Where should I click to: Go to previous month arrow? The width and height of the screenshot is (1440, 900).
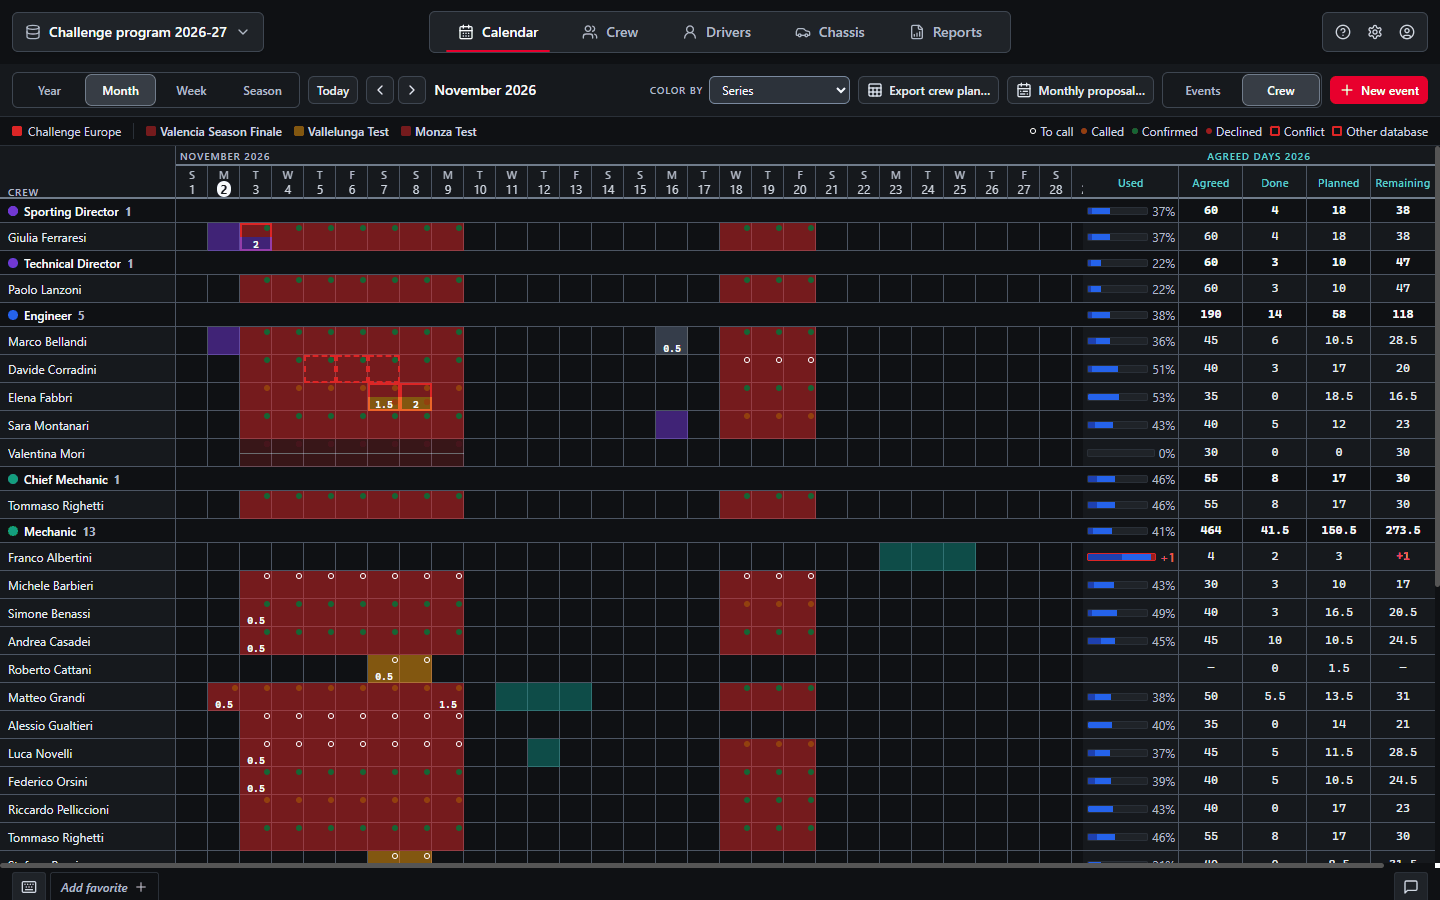click(x=380, y=90)
